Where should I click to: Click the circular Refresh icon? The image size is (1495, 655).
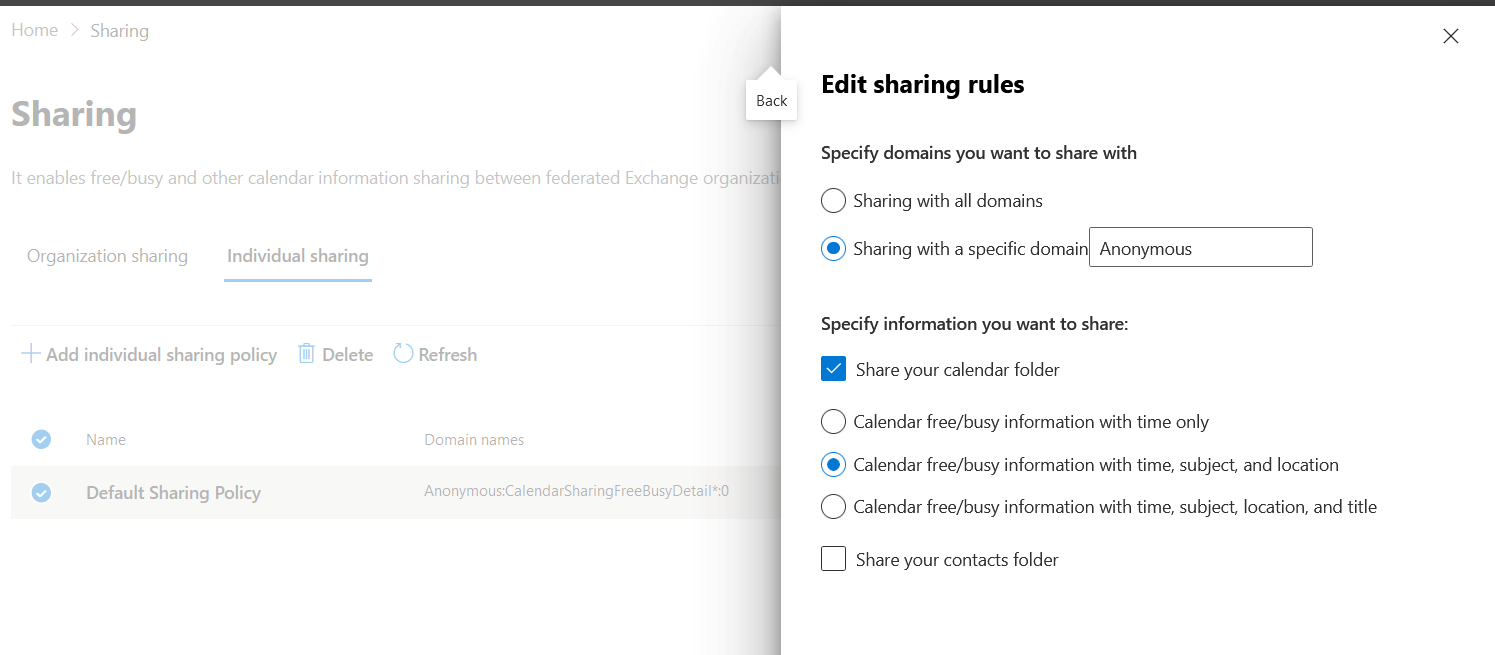tap(403, 354)
